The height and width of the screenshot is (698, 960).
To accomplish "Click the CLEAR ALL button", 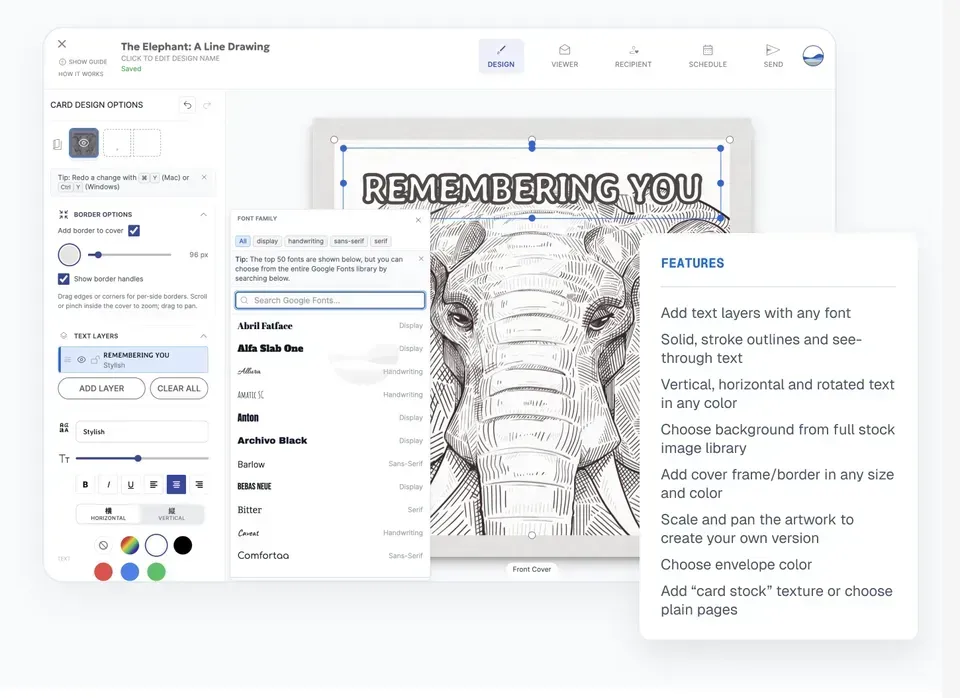I will [179, 388].
